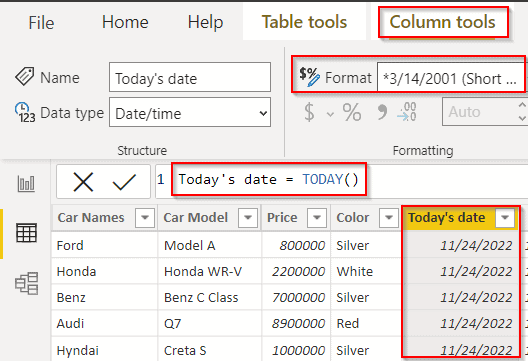
Task: Click the White color cell
Action: tap(366, 271)
